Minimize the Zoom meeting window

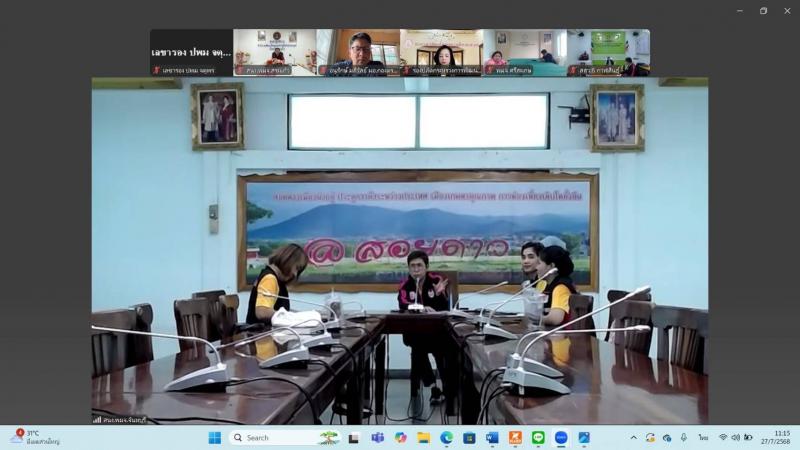740,11
